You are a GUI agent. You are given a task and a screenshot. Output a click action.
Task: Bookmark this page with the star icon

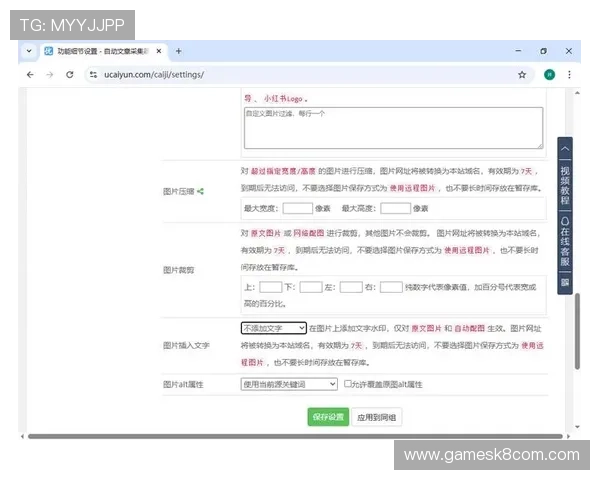pos(522,75)
